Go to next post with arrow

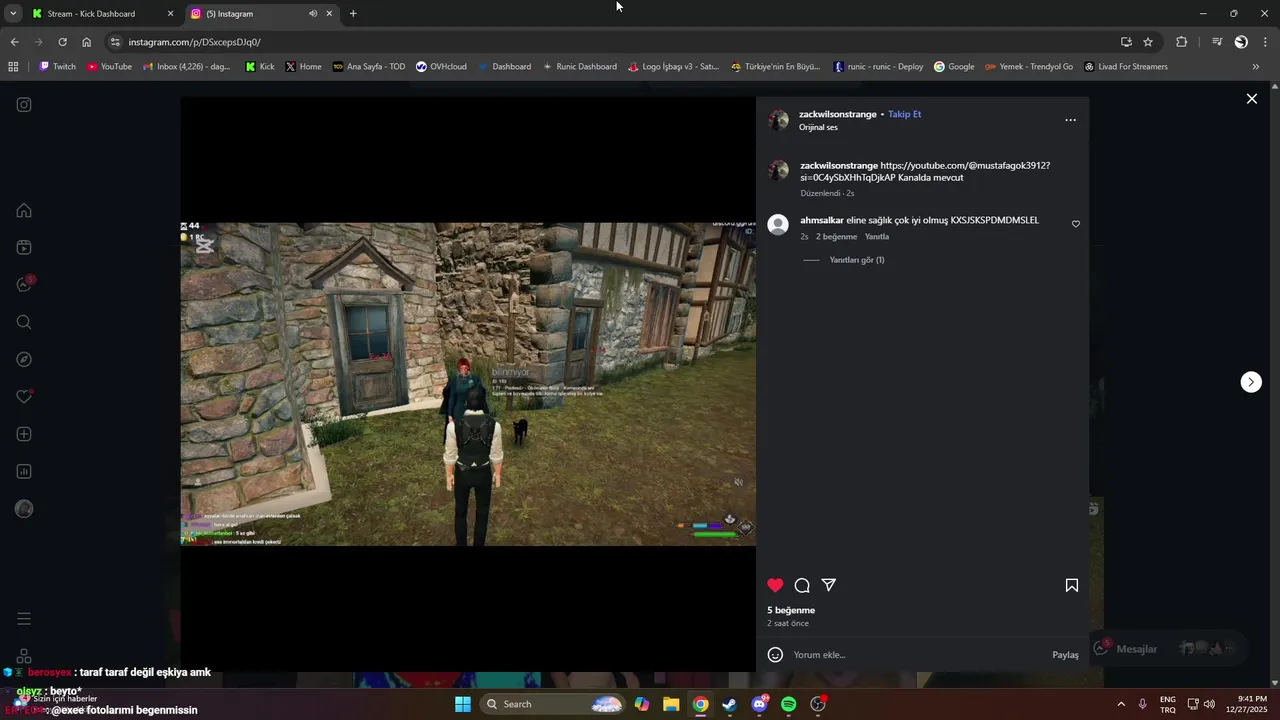(x=1251, y=382)
